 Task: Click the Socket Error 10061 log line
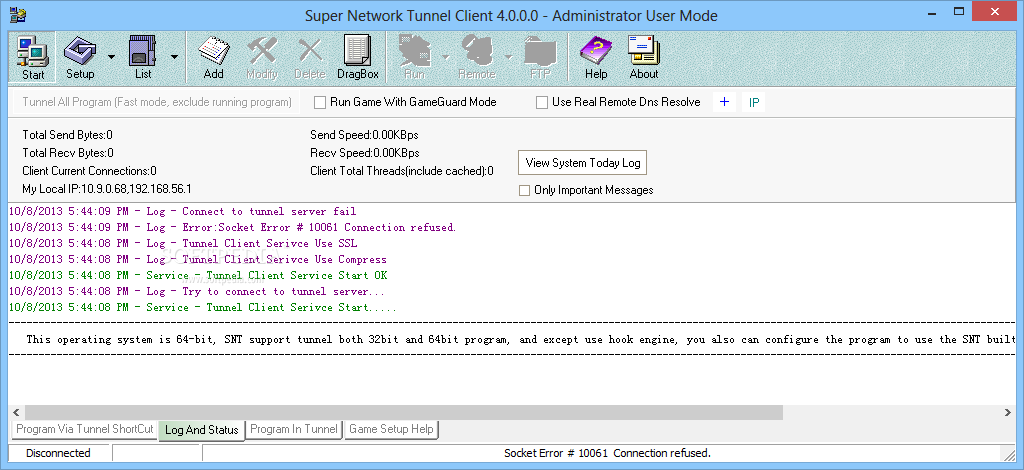[233, 227]
